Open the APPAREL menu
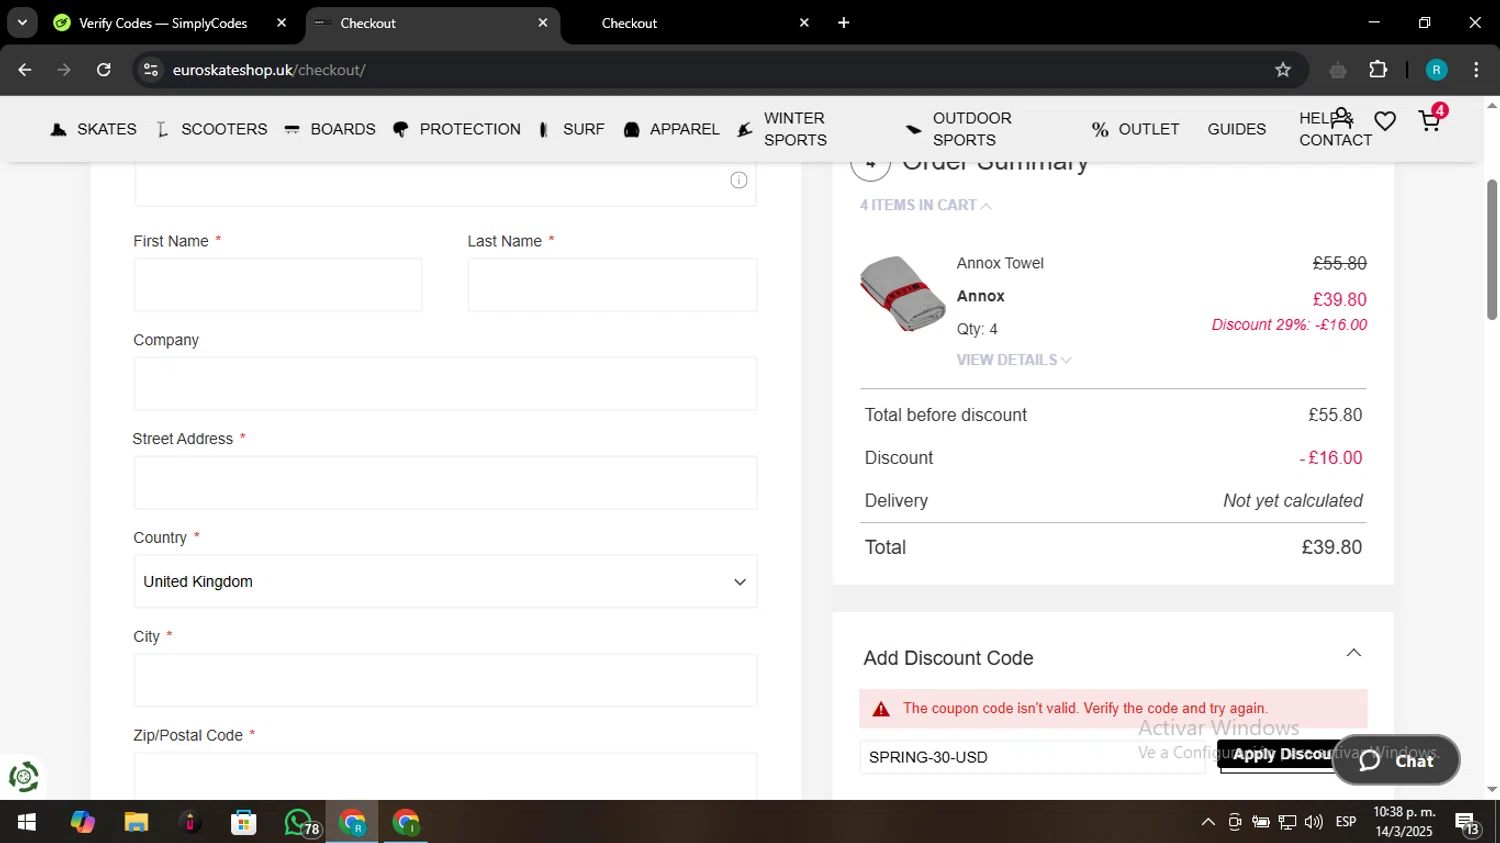 point(672,129)
